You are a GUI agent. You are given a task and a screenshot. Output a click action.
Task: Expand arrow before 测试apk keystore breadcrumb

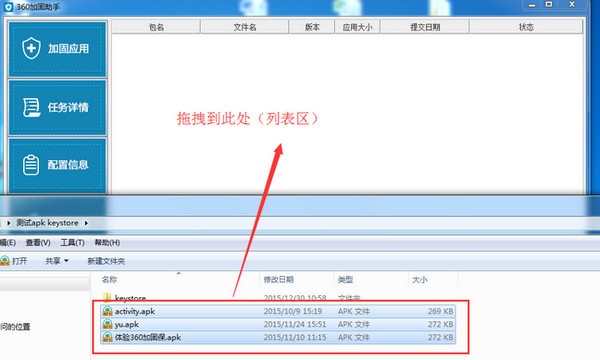pos(8,223)
